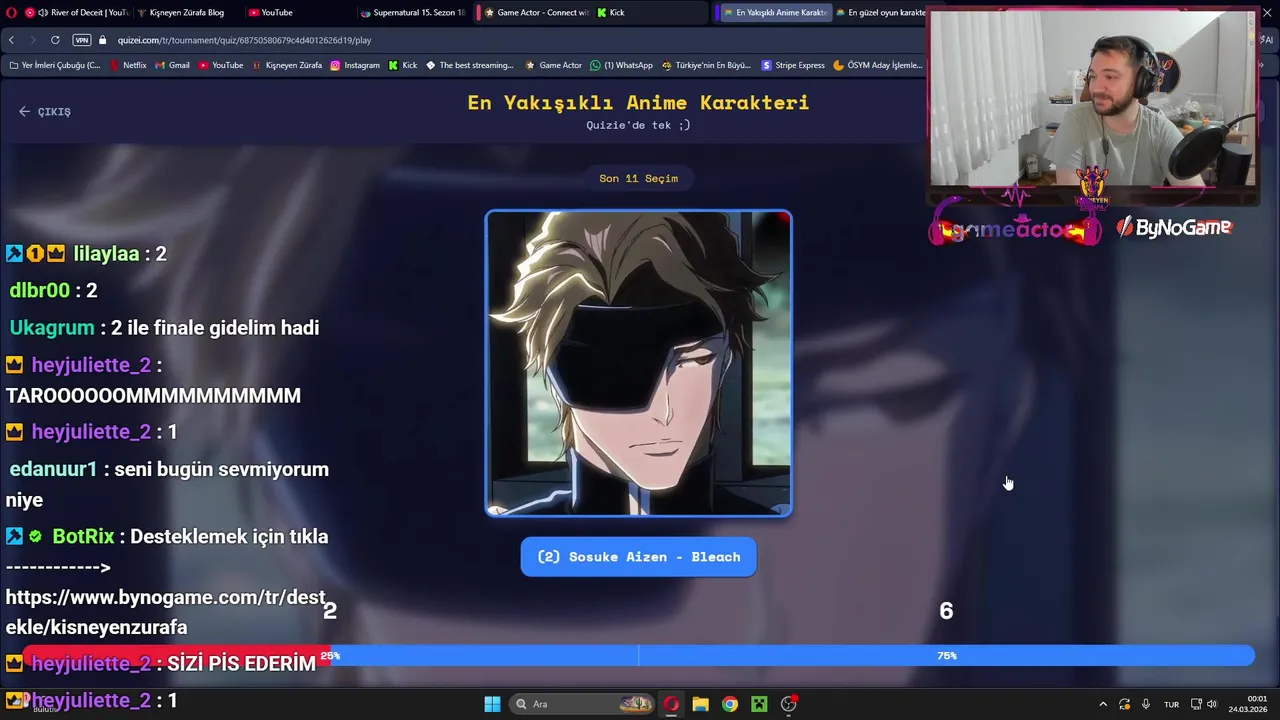1280x720 pixels.
Task: Expand hidden system tray icons chevron
Action: coord(1103,704)
